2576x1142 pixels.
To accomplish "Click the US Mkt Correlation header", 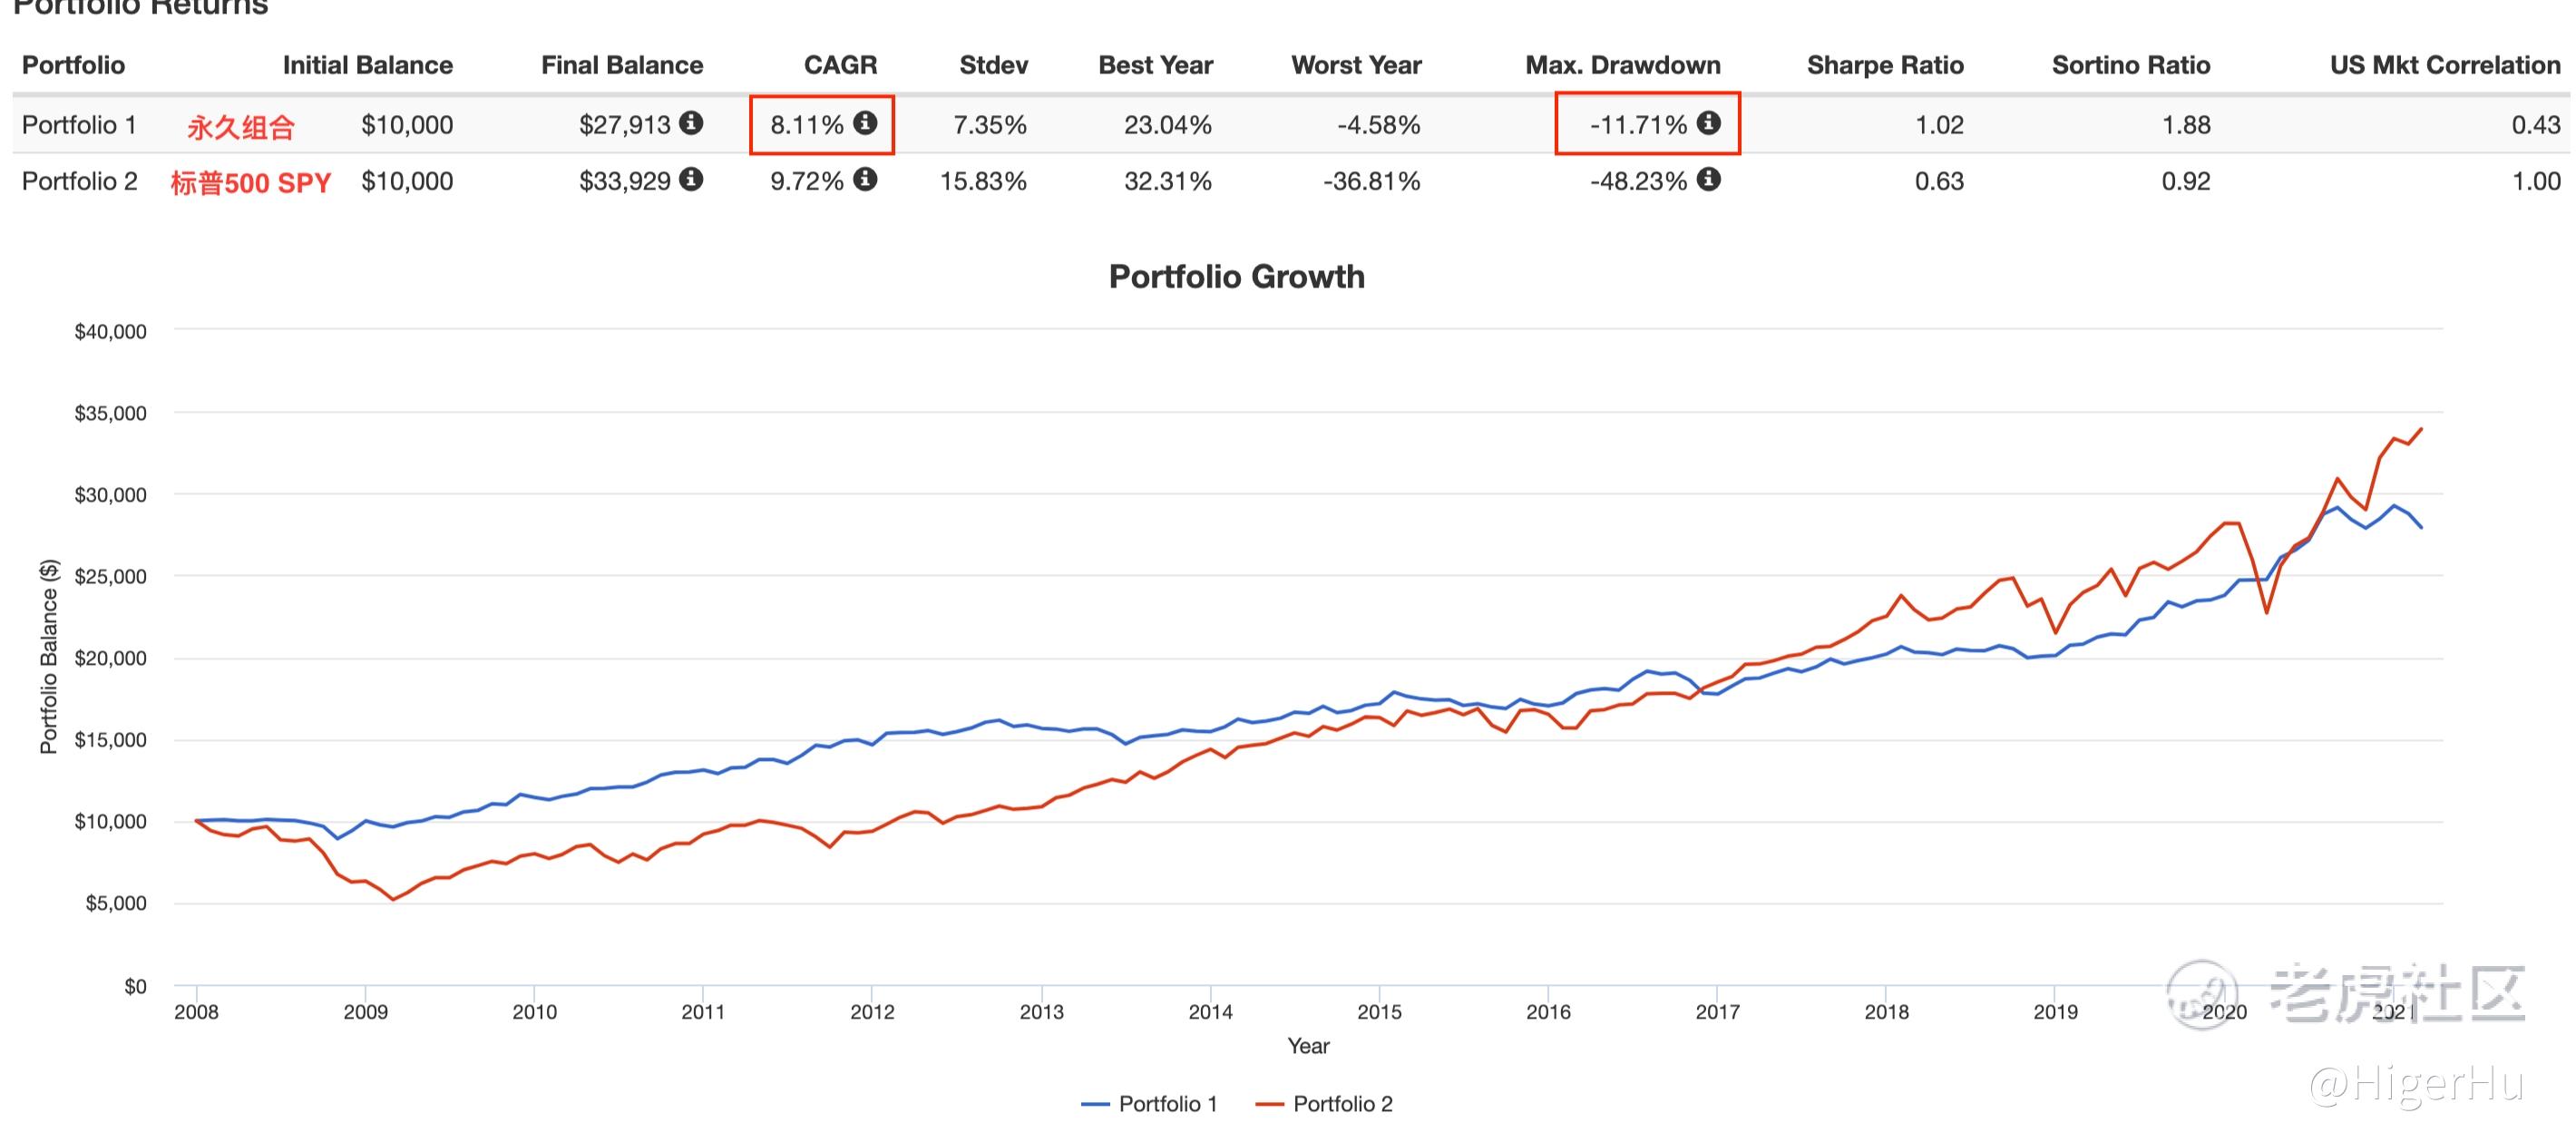I will point(2444,65).
